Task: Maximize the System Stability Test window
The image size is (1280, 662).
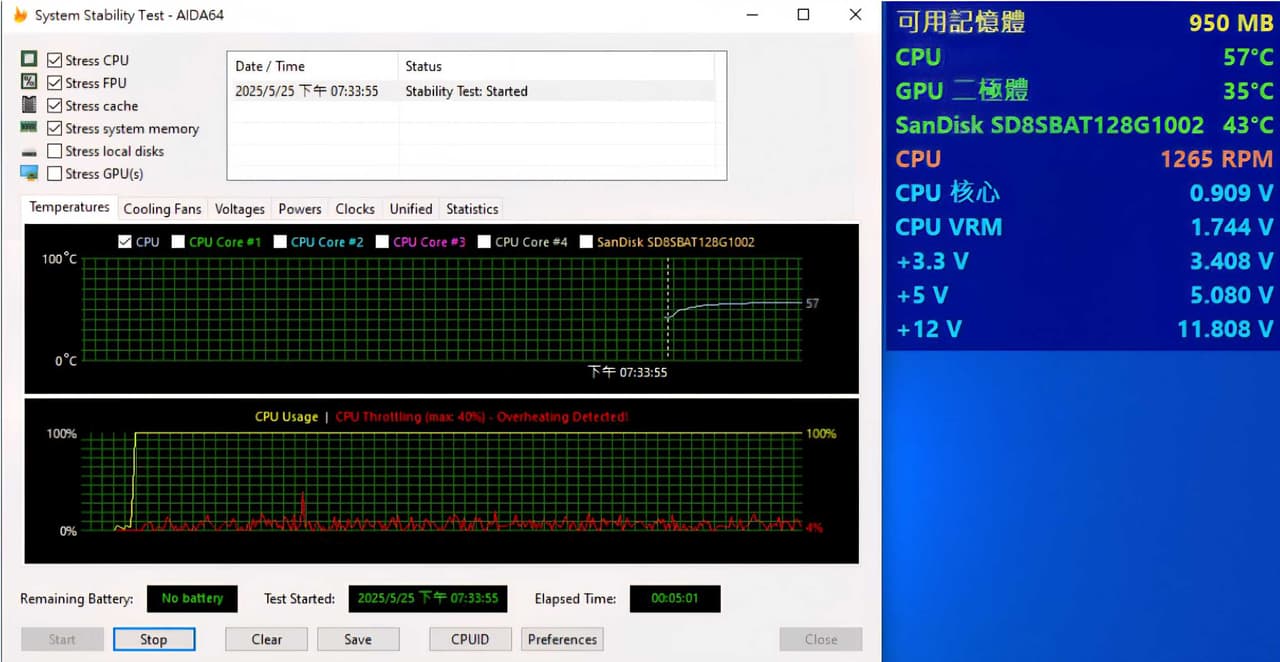Action: click(x=804, y=15)
